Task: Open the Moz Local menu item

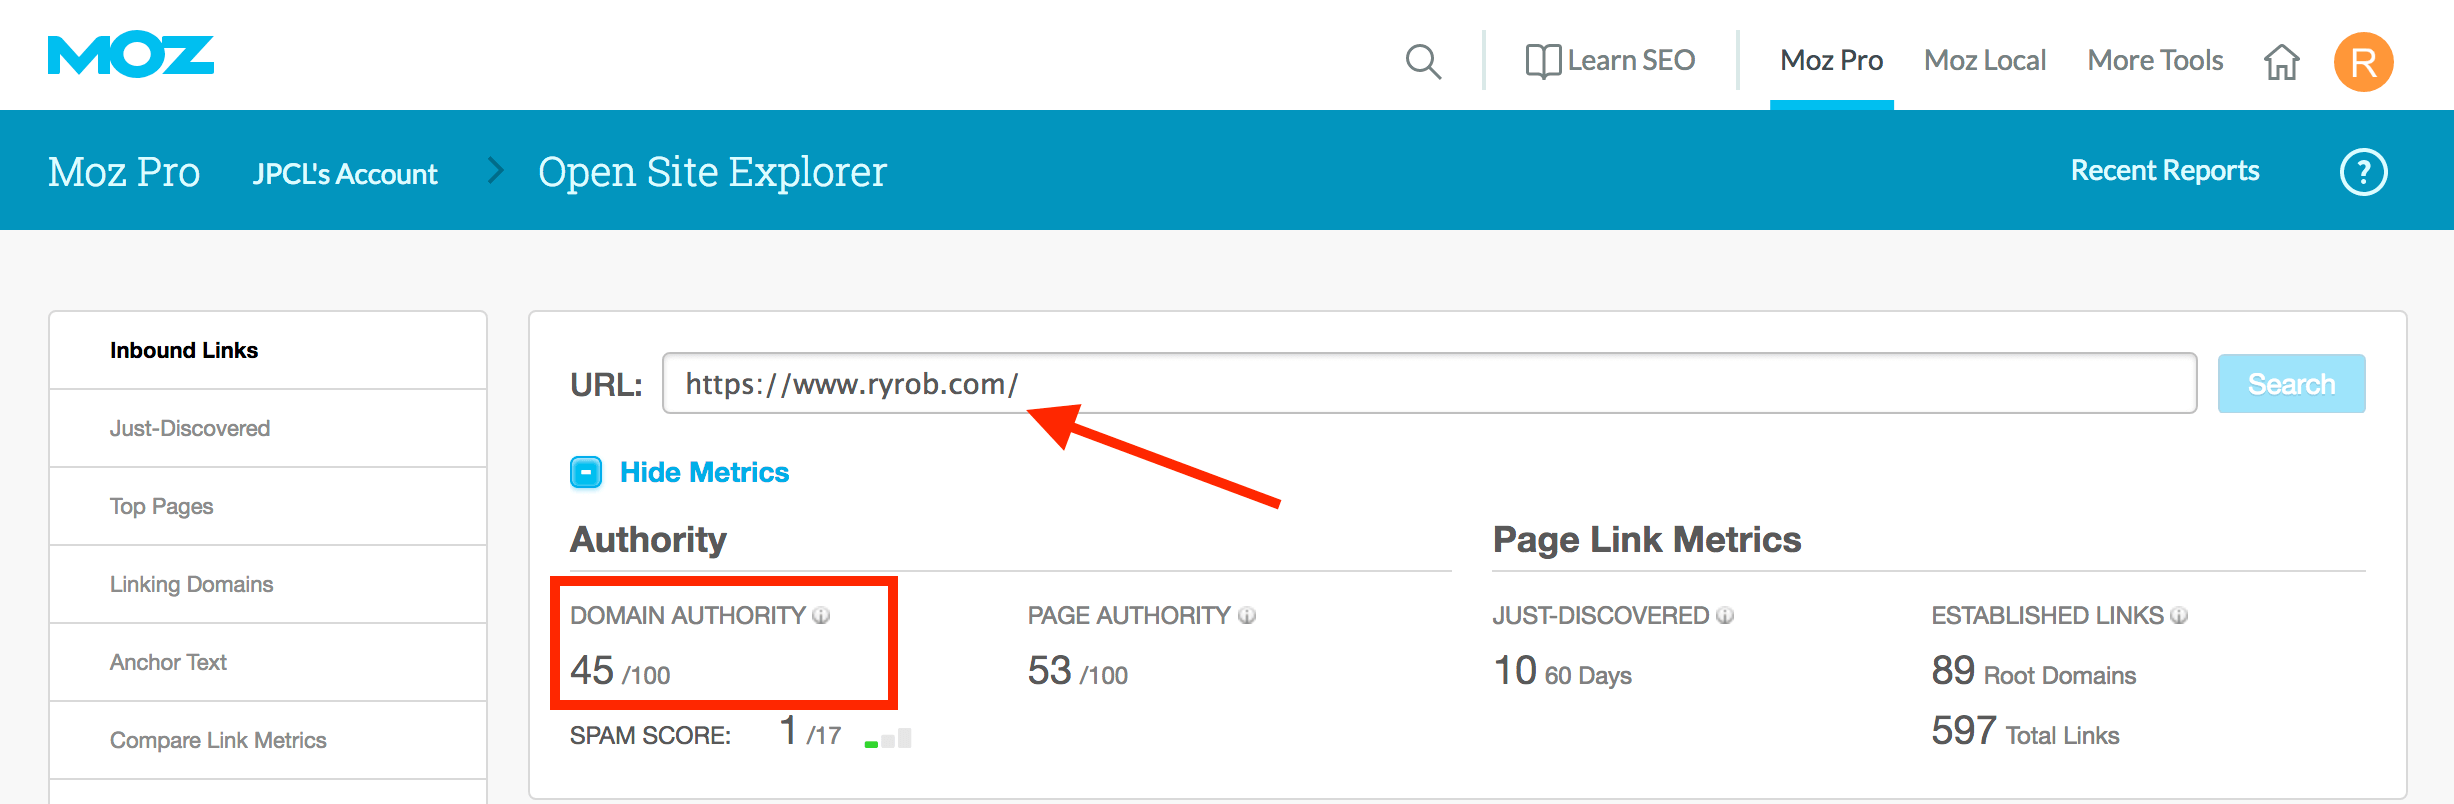Action: coord(1985,61)
